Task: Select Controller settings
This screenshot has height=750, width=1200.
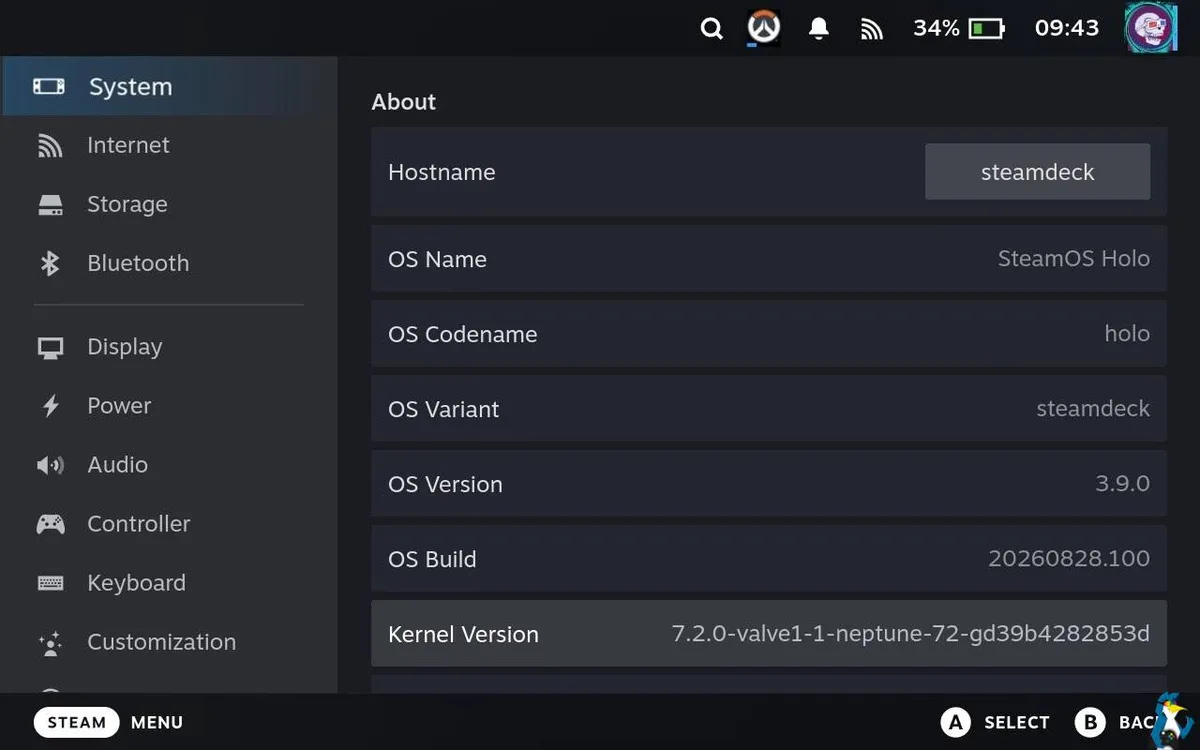Action: click(x=169, y=524)
